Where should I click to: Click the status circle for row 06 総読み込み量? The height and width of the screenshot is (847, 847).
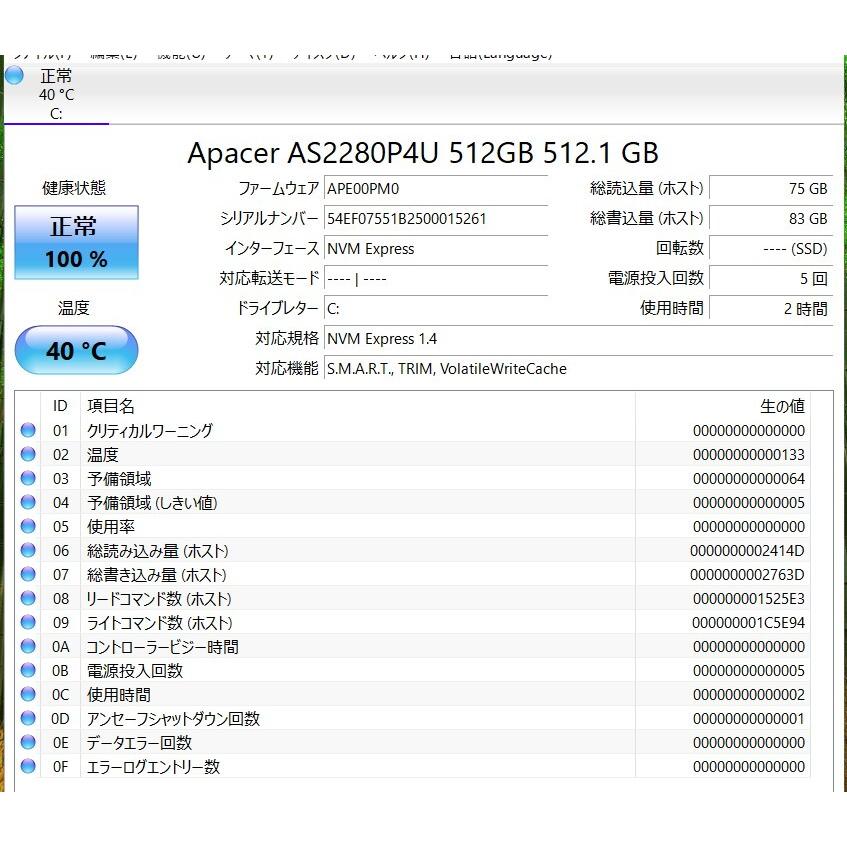pos(28,550)
